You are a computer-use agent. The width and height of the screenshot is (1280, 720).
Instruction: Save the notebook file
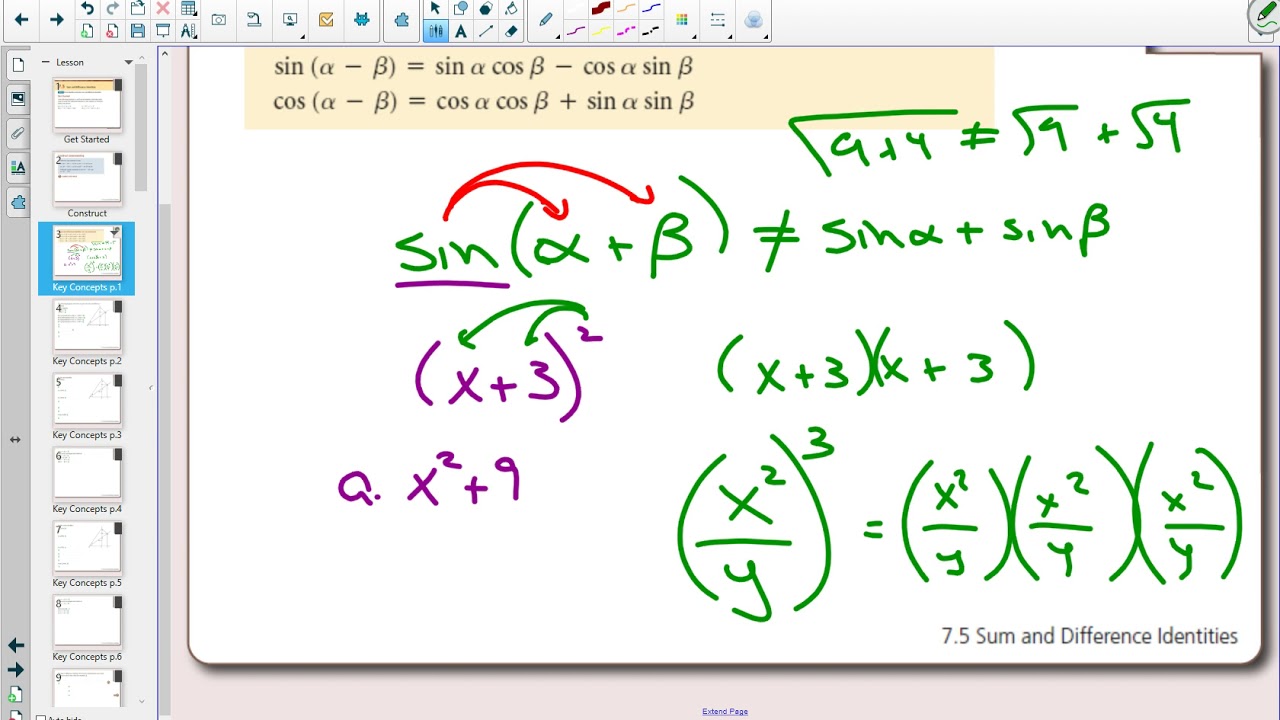pos(137,31)
